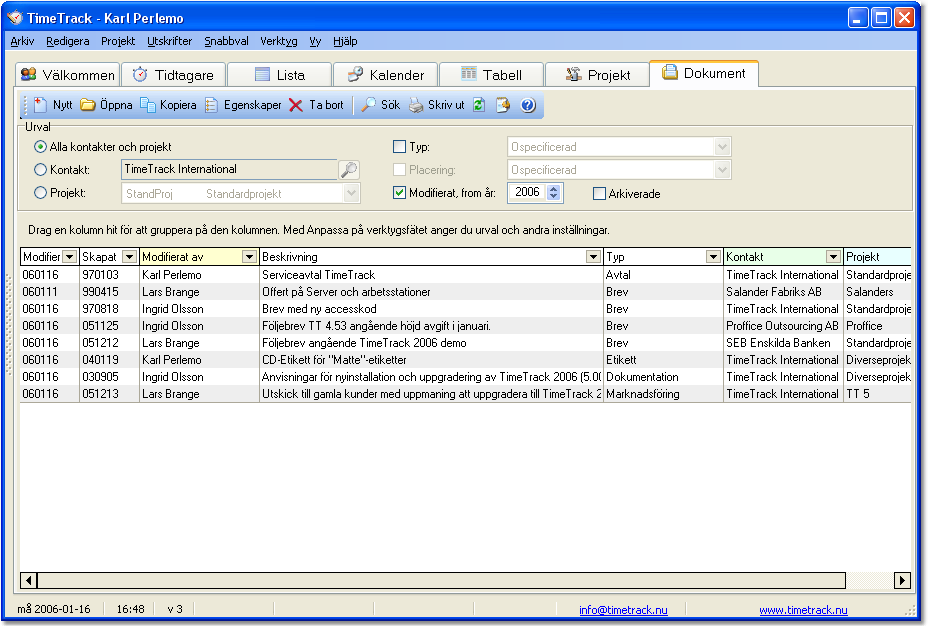Enable the Arkiverade checkbox

600,194
